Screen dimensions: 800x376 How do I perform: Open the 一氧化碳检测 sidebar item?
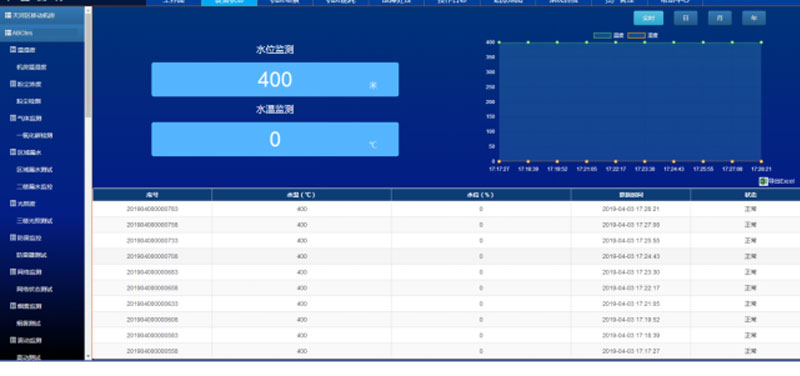coord(35,135)
